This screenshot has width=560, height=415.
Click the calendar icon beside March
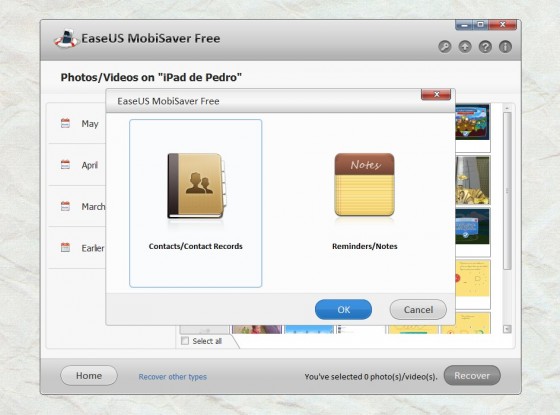pyautogui.click(x=65, y=206)
